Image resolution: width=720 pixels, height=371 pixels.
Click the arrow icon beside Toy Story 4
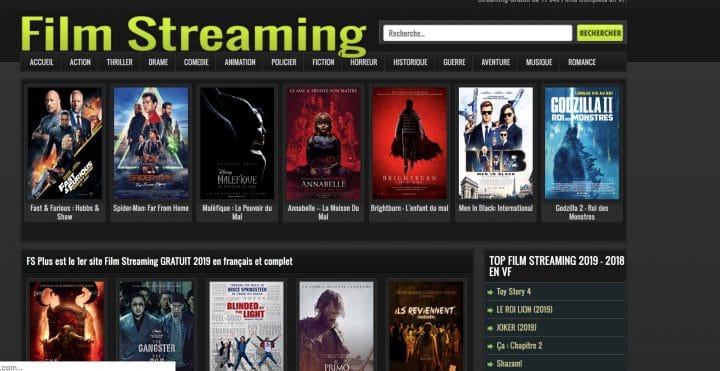click(490, 292)
